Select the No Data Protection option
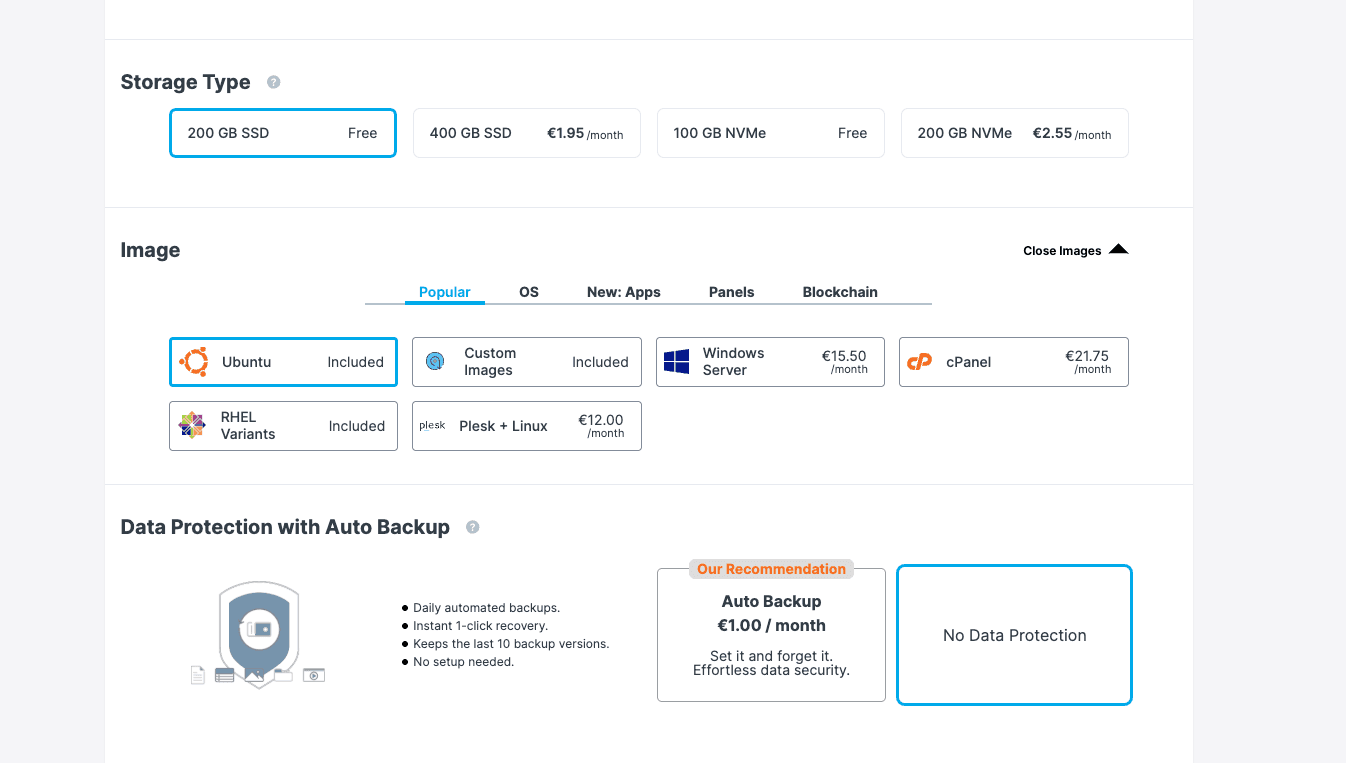Screen dimensions: 1346x763 click(1014, 635)
